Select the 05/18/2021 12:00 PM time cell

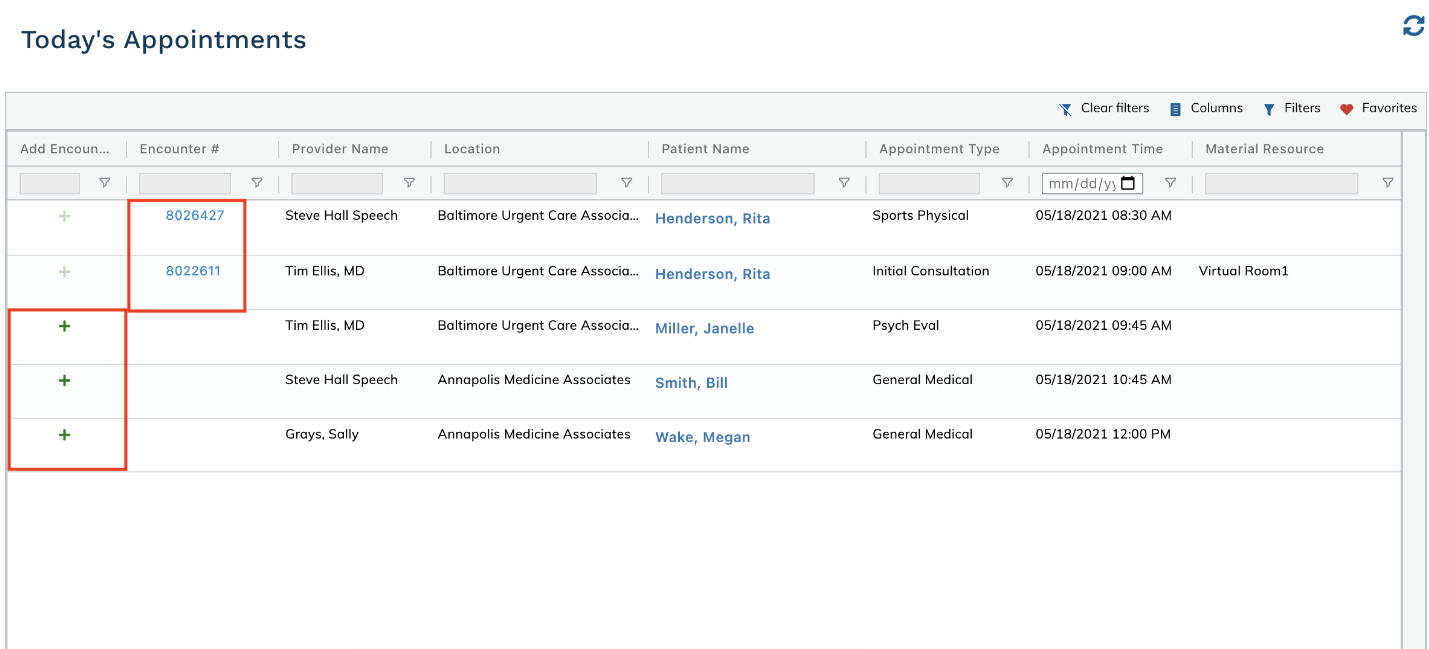[x=1103, y=435]
